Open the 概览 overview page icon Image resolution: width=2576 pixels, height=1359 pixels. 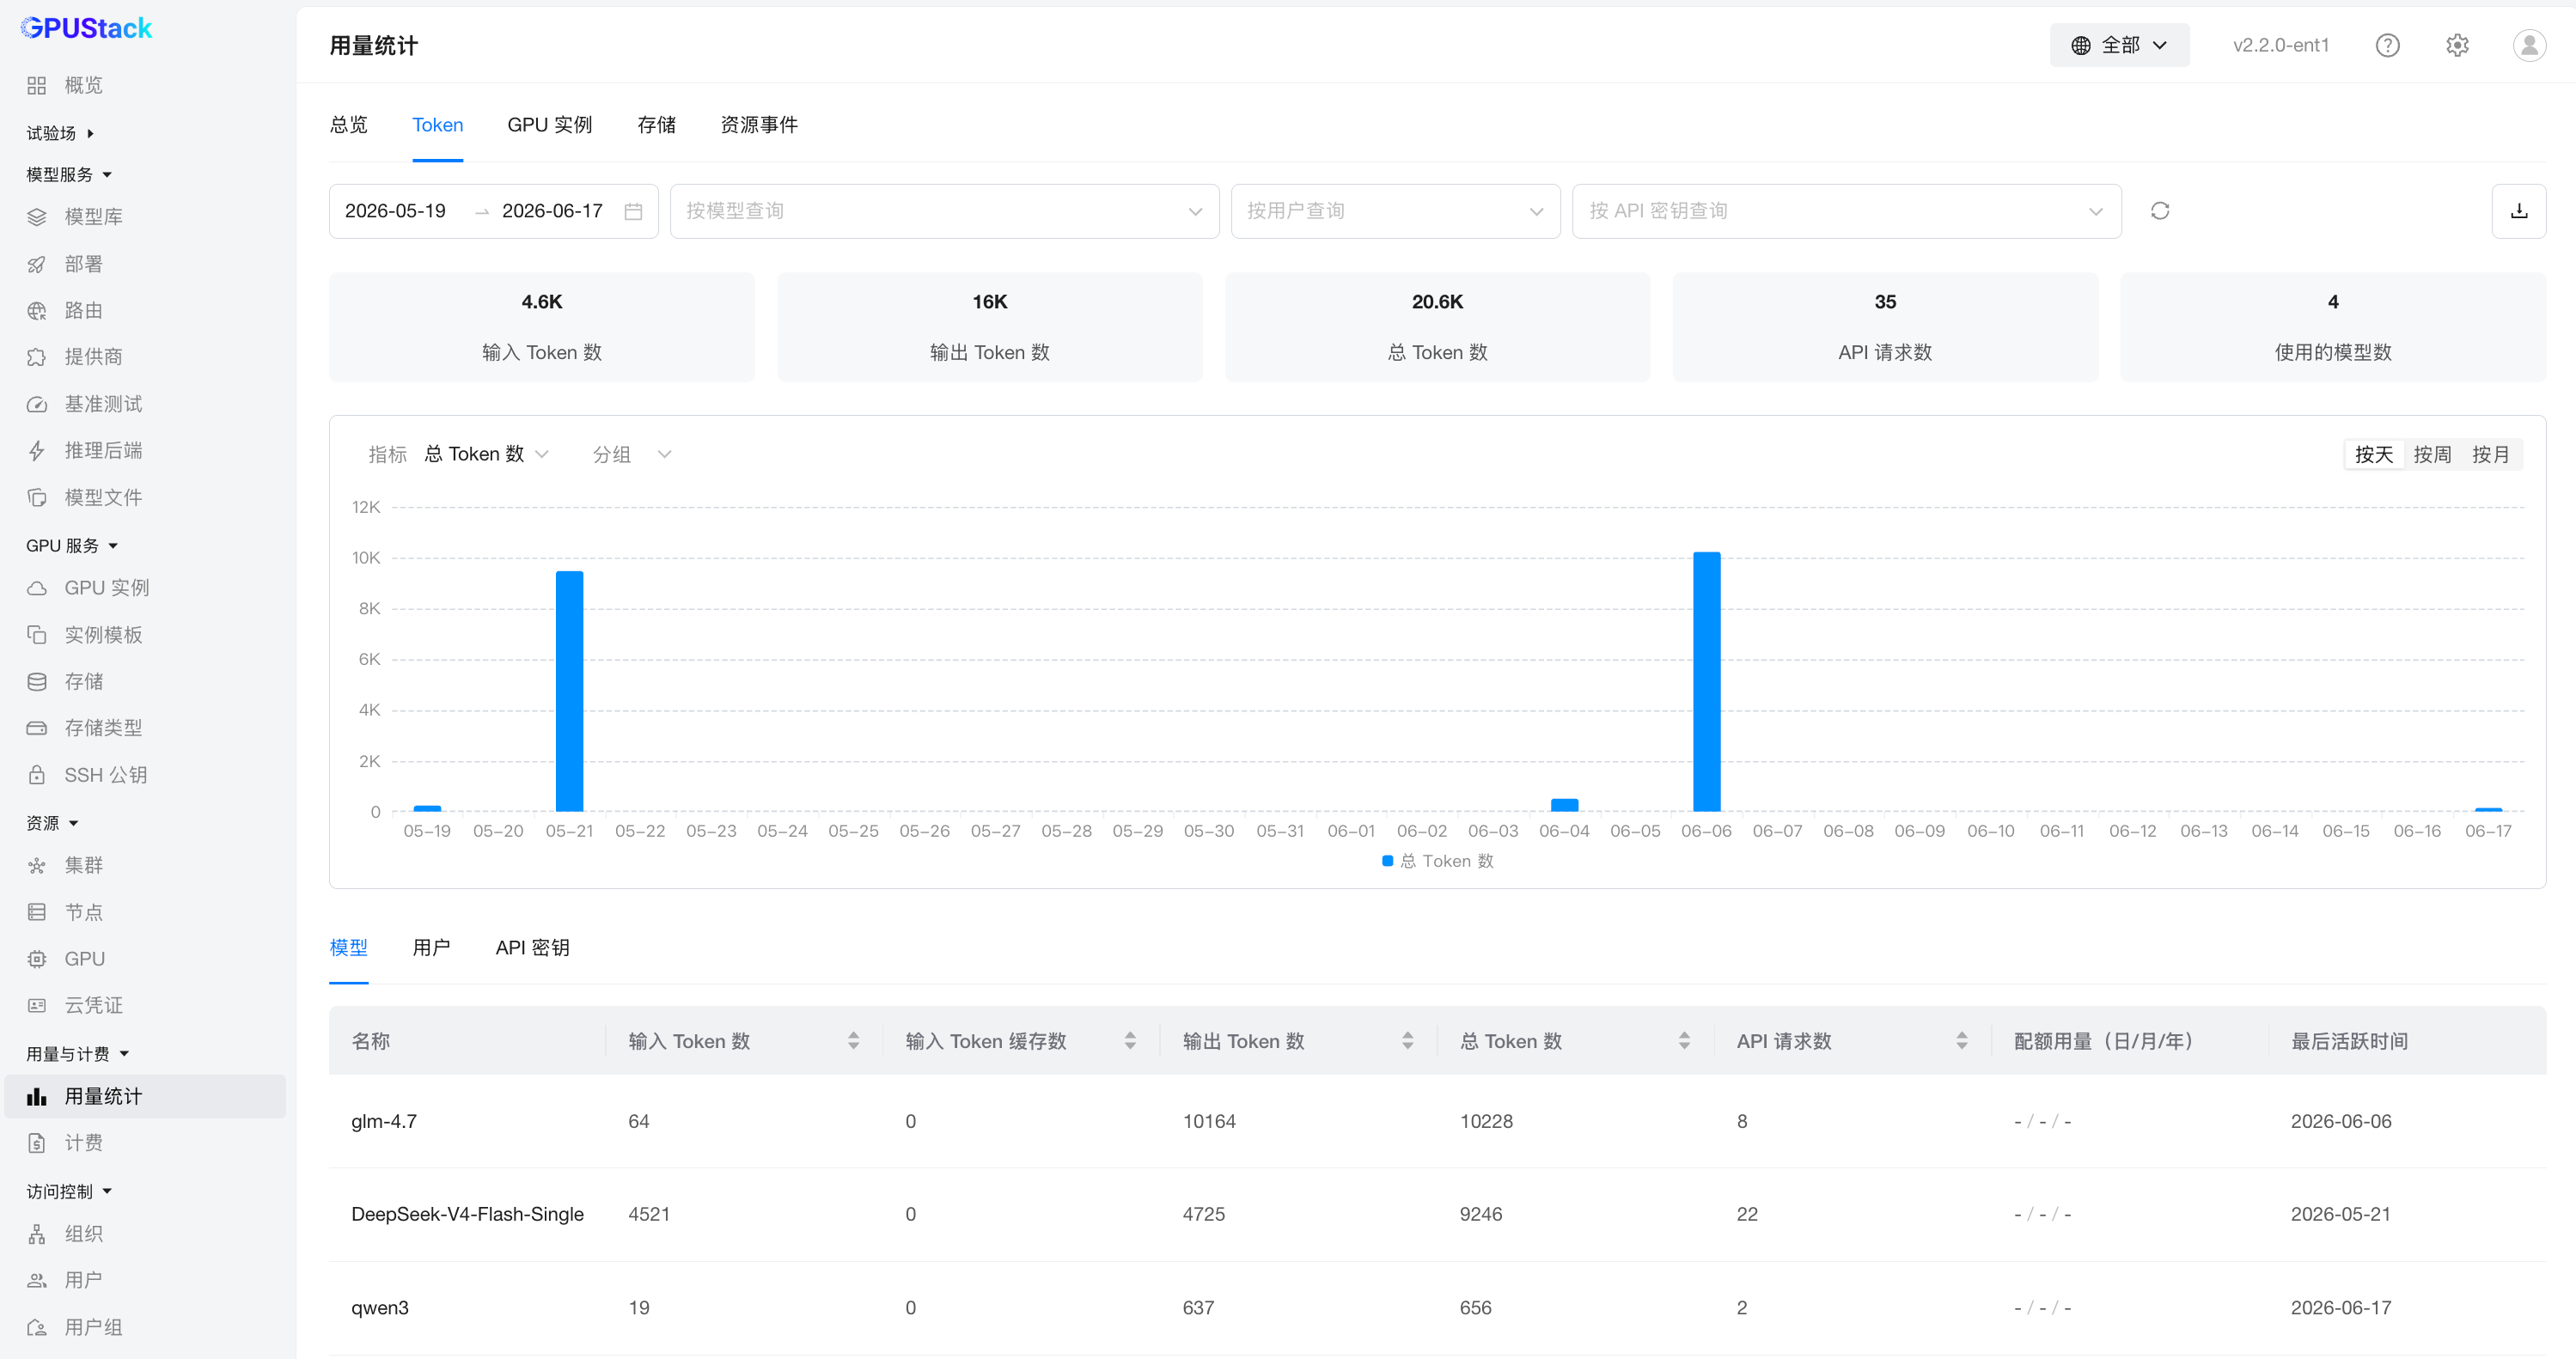(x=37, y=86)
